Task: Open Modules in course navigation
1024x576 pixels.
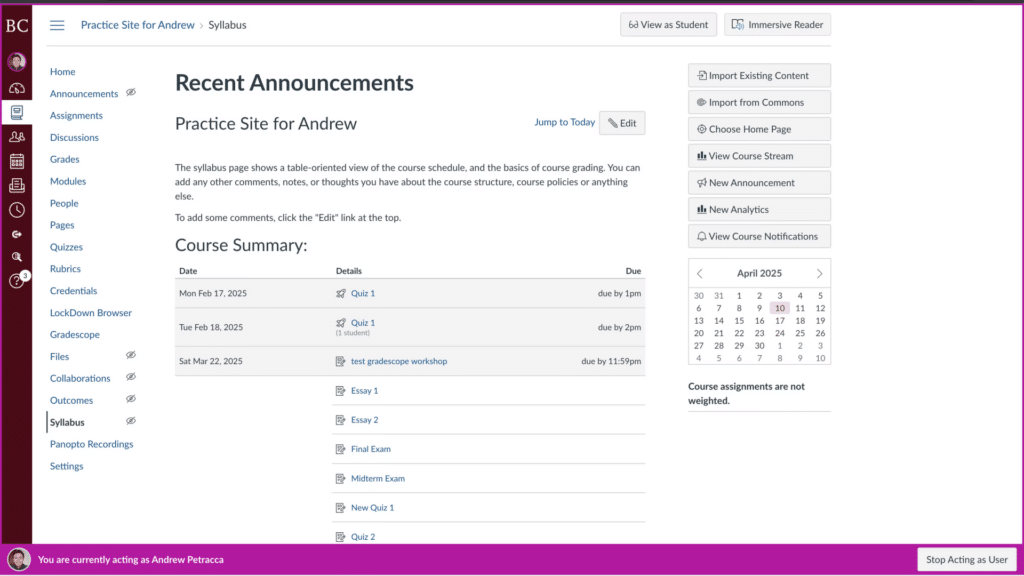Action: coord(68,182)
